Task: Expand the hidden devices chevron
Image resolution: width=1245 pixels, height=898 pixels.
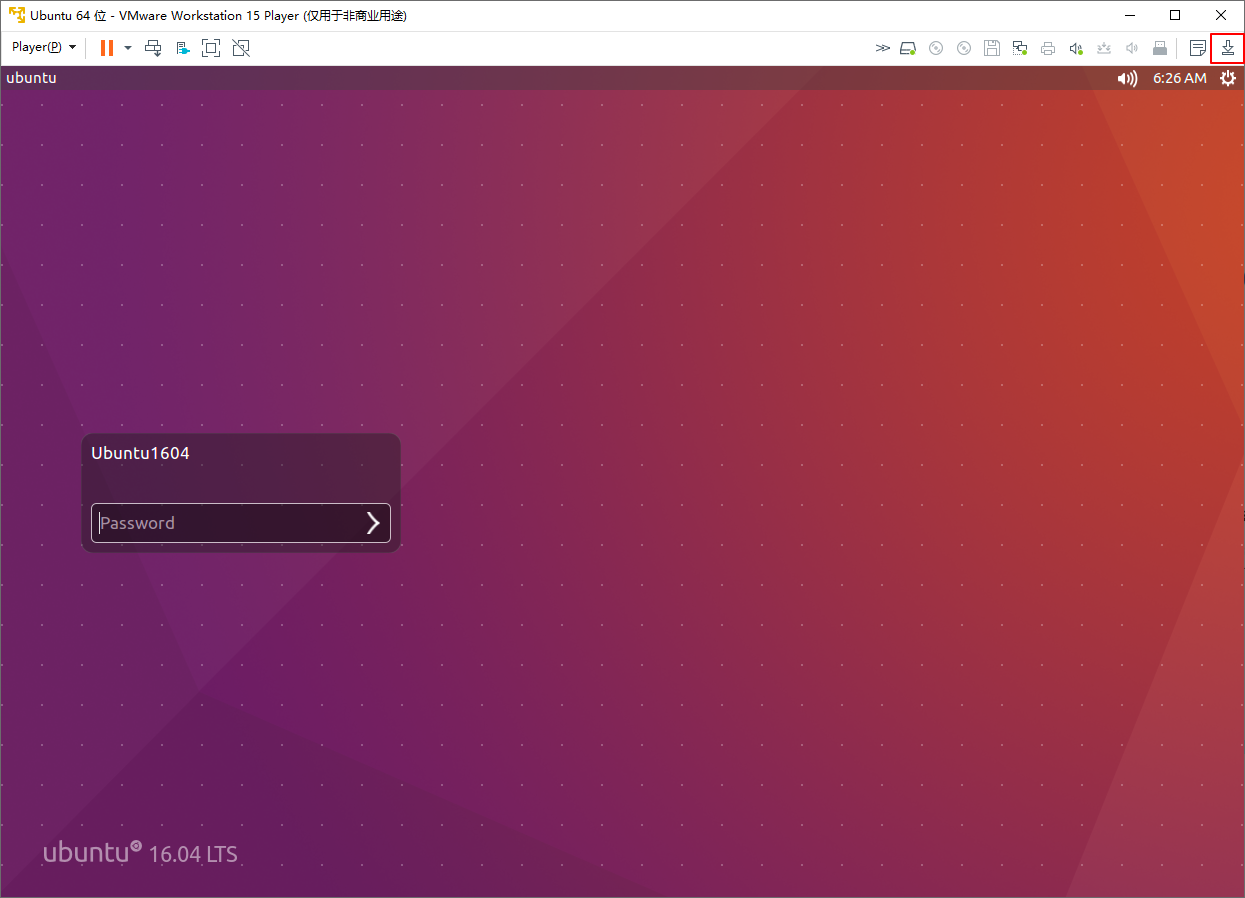Action: click(883, 47)
